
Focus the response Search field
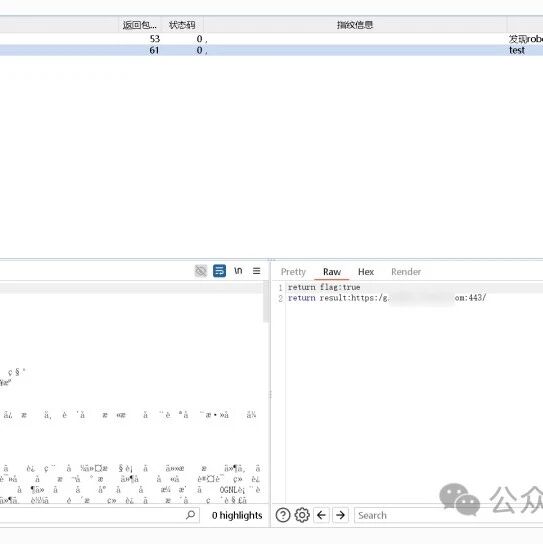[x=448, y=515]
